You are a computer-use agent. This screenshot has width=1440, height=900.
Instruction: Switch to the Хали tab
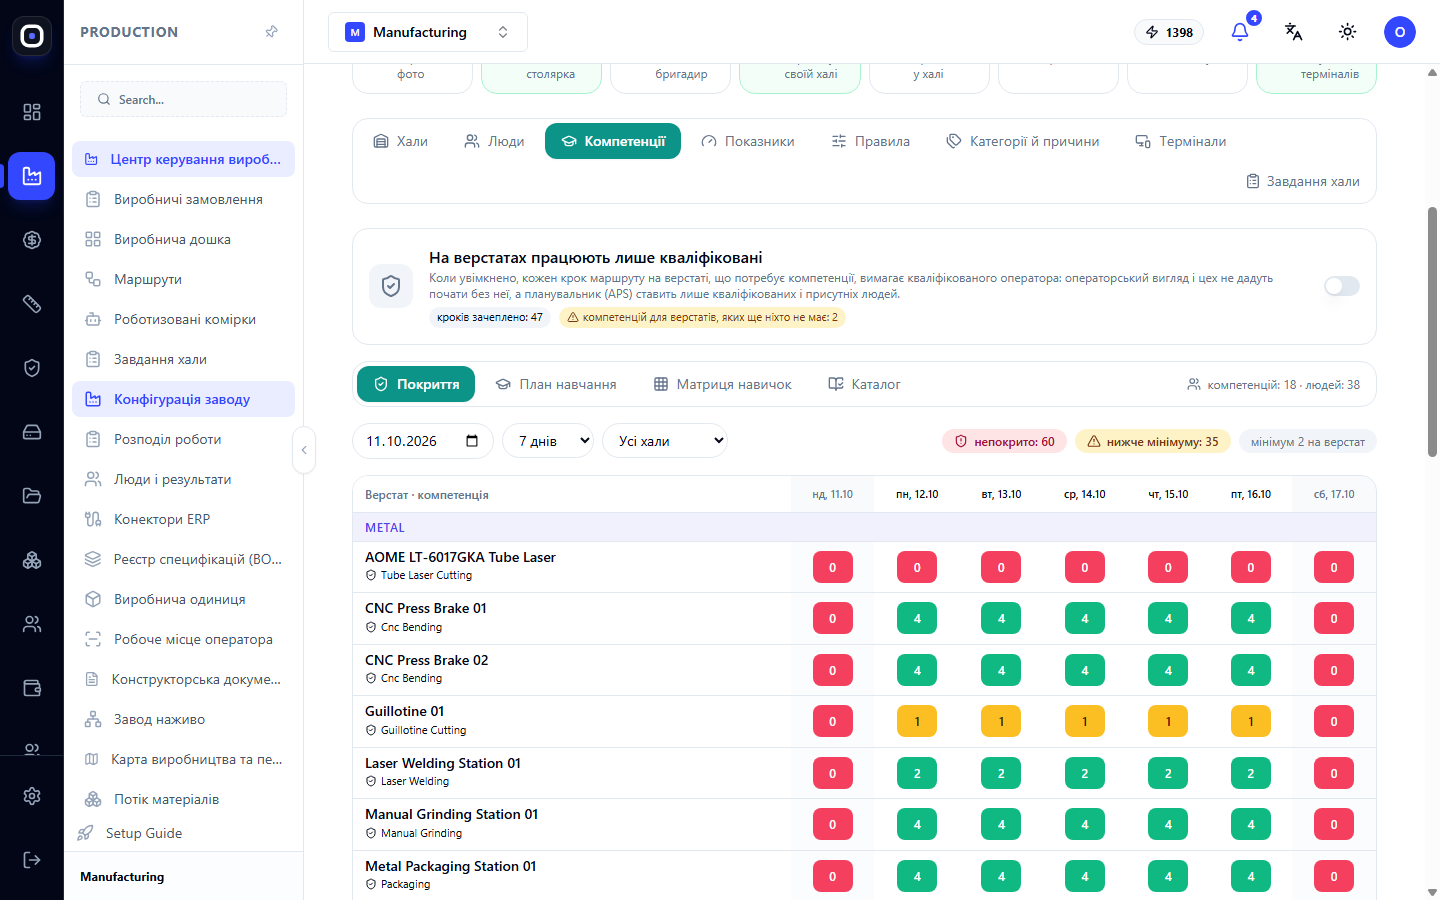pyautogui.click(x=400, y=141)
